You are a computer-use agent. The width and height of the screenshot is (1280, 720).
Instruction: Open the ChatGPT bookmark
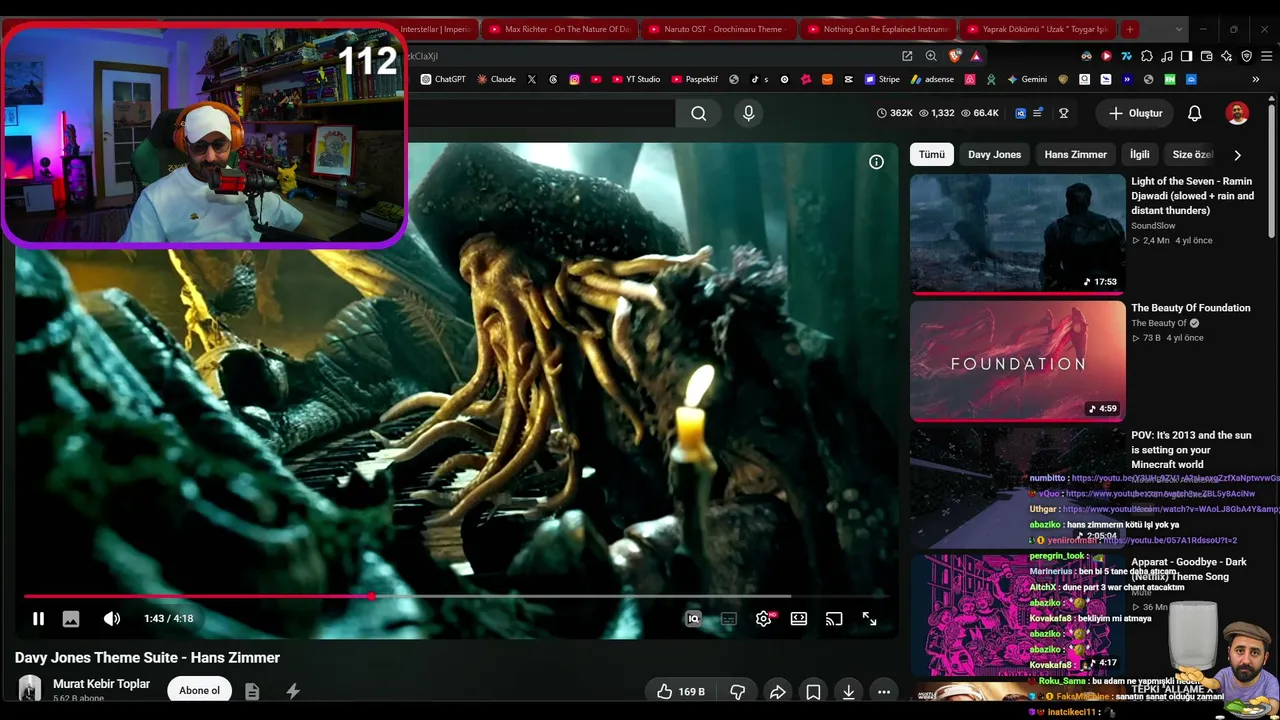443,79
